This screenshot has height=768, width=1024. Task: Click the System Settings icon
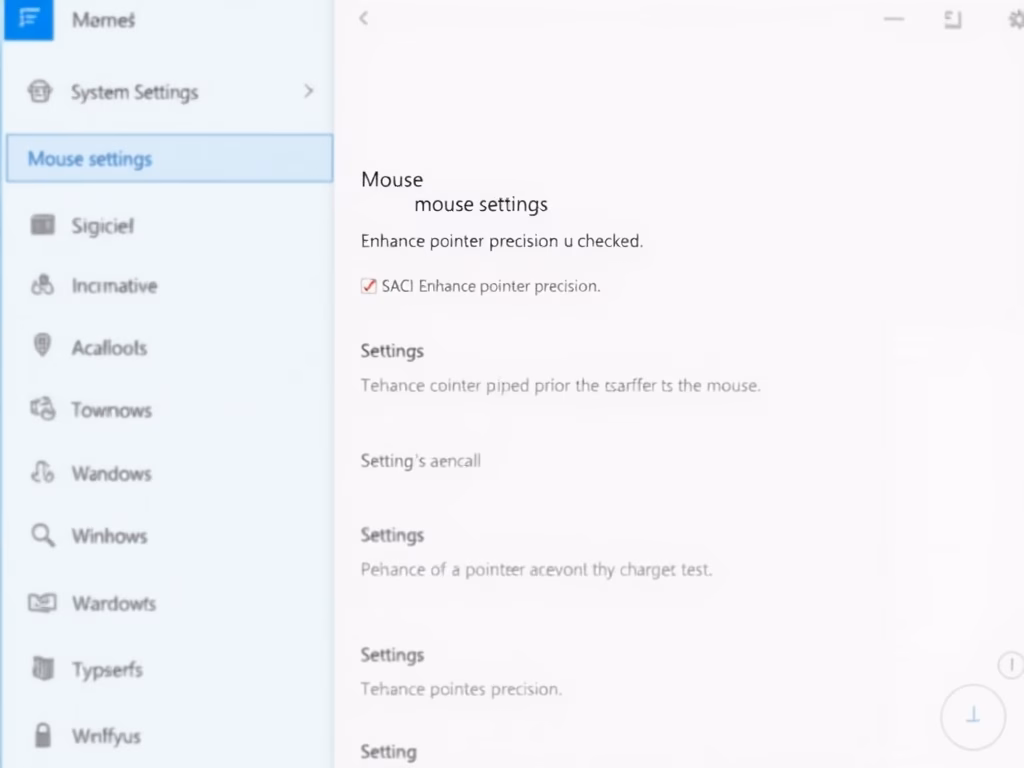pos(40,91)
